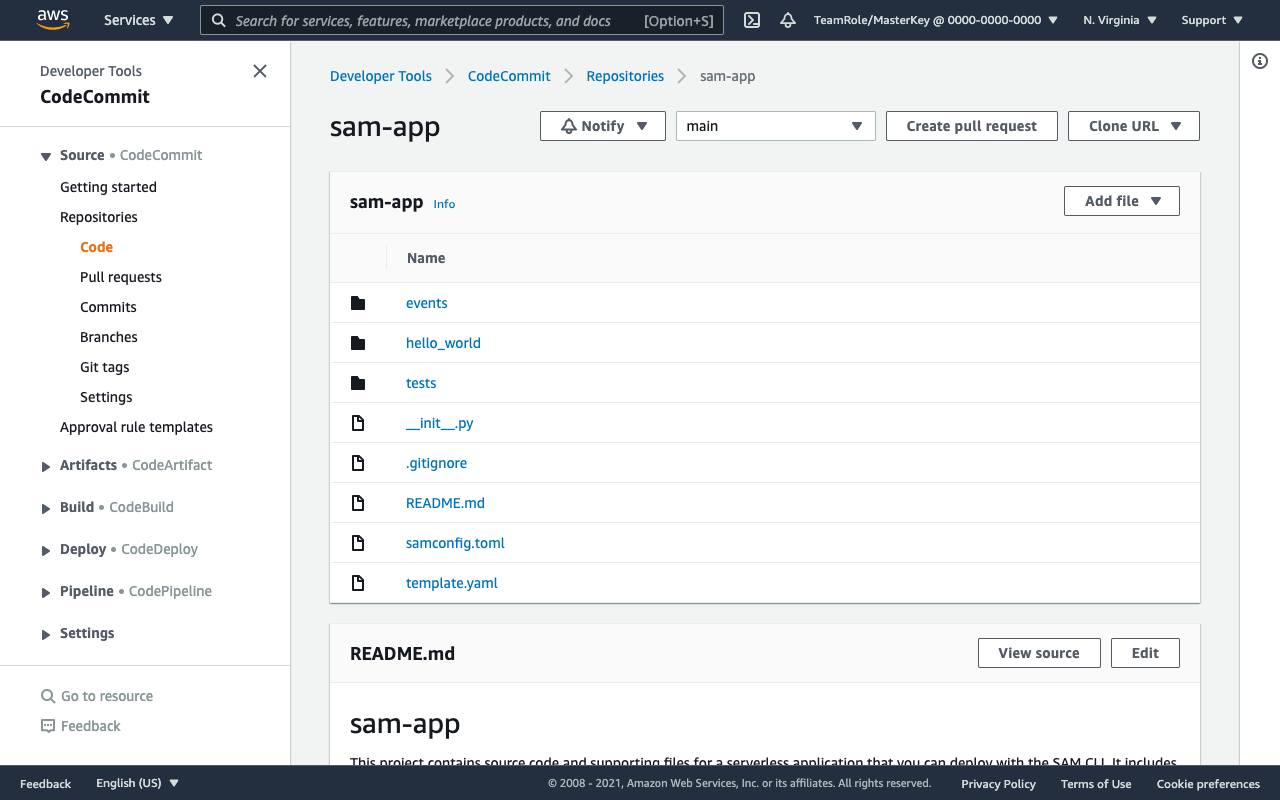Open Branches in sidebar

pos(109,337)
